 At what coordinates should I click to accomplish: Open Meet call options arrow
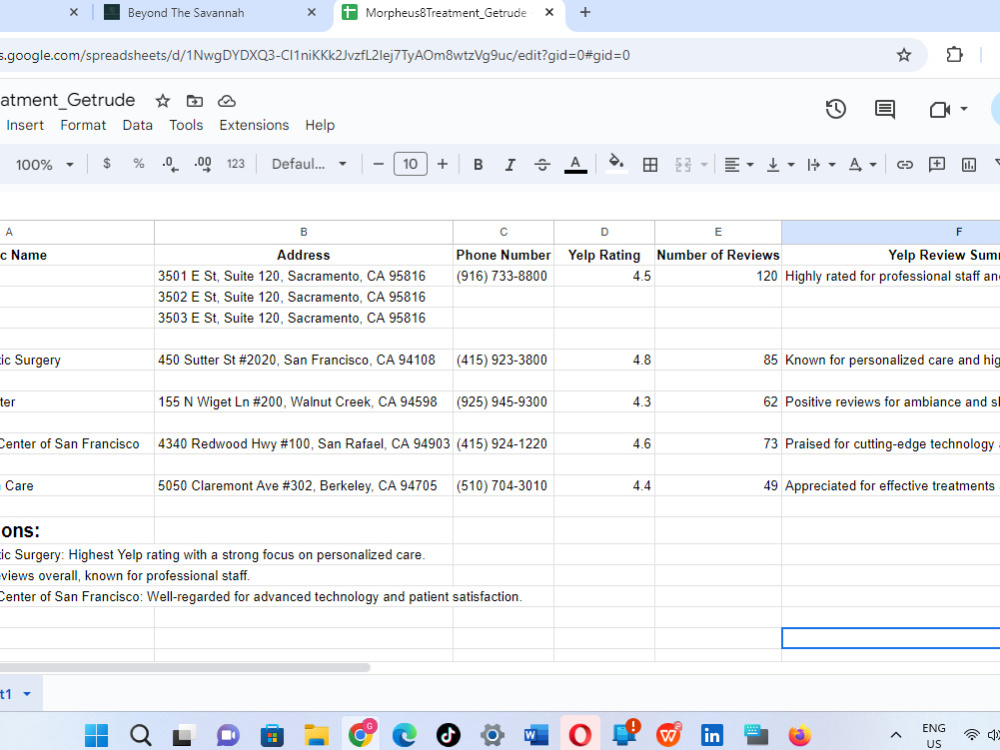click(964, 109)
